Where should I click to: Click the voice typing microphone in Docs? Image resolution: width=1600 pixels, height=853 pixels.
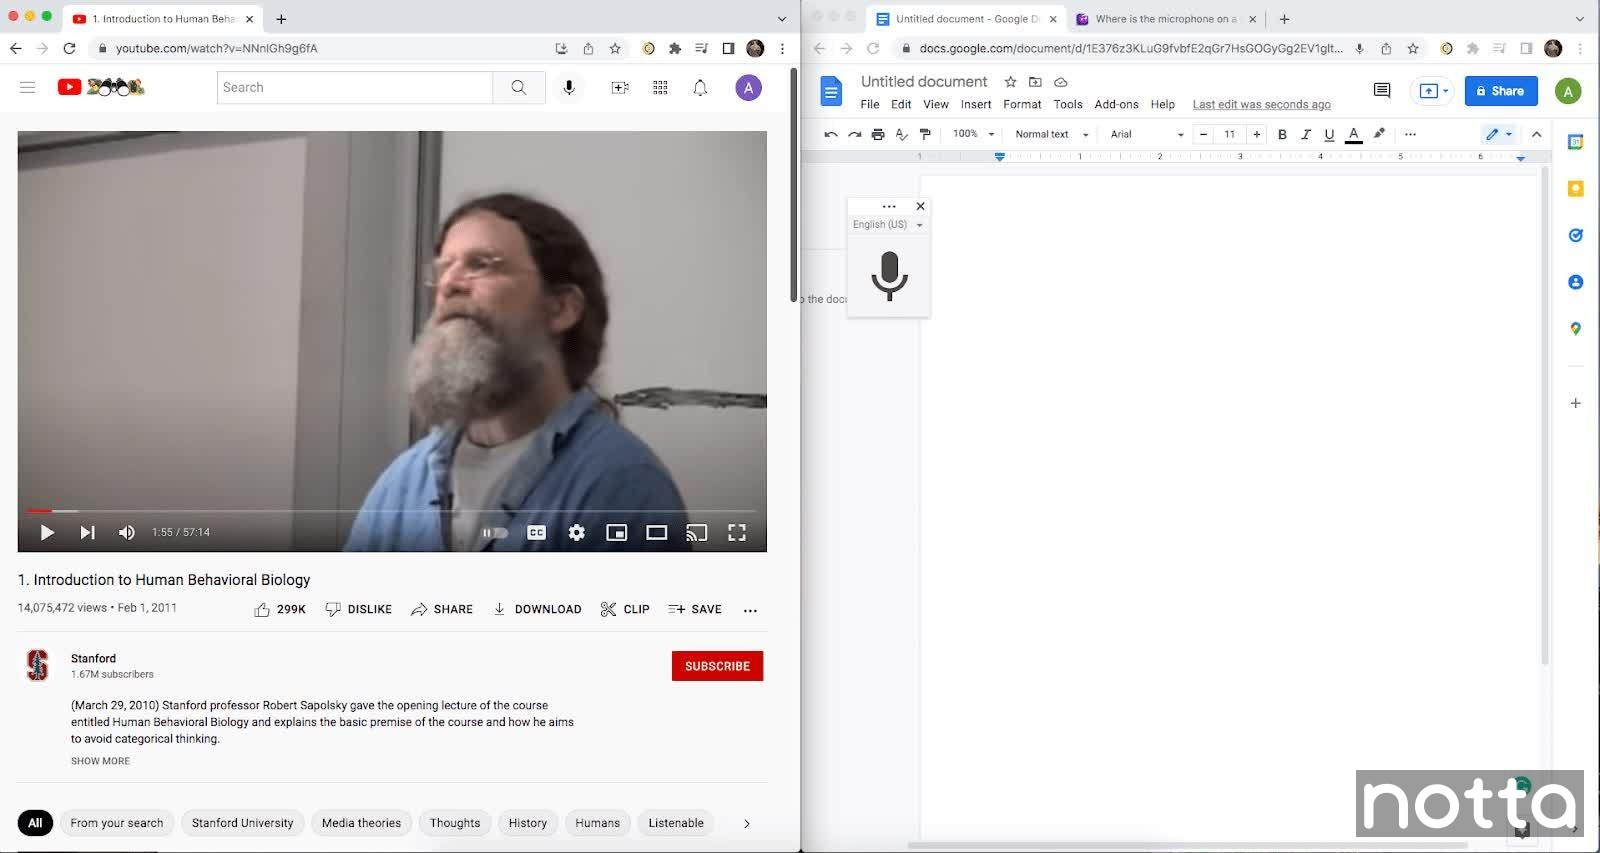click(x=889, y=276)
